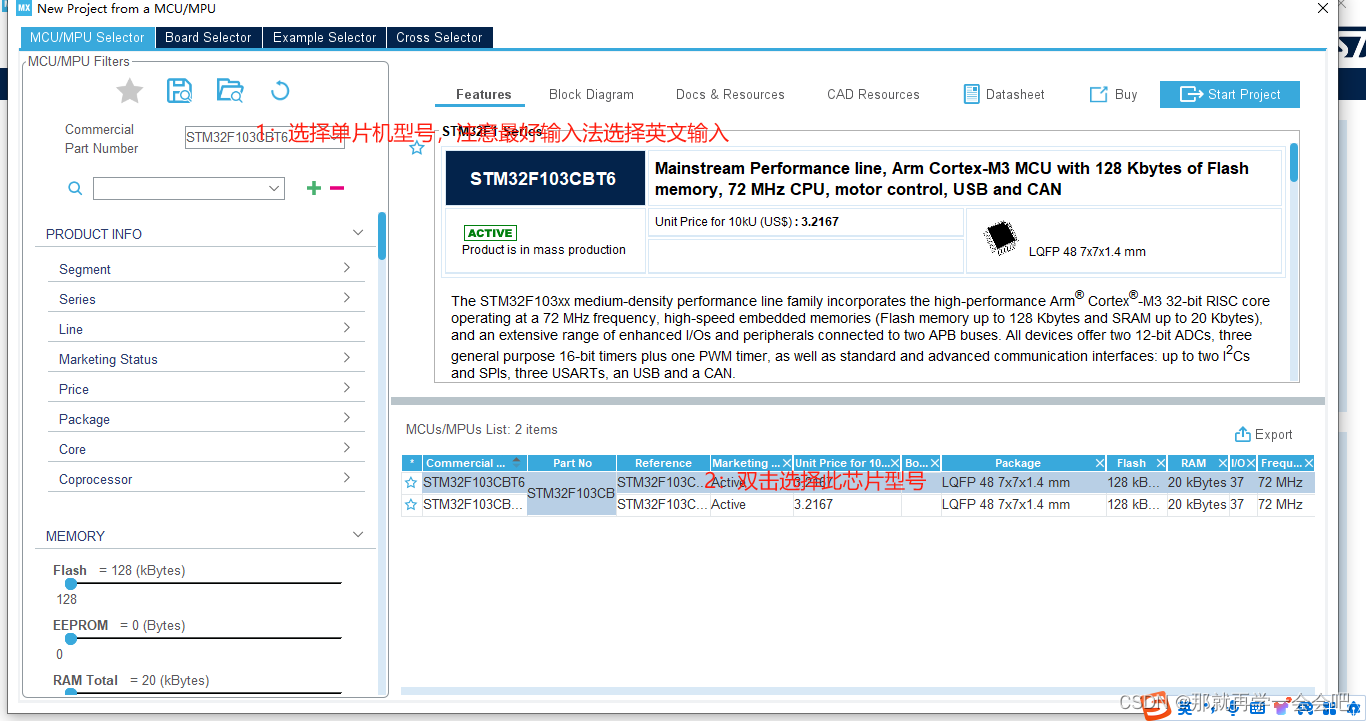Expand the Package filter

click(347, 418)
